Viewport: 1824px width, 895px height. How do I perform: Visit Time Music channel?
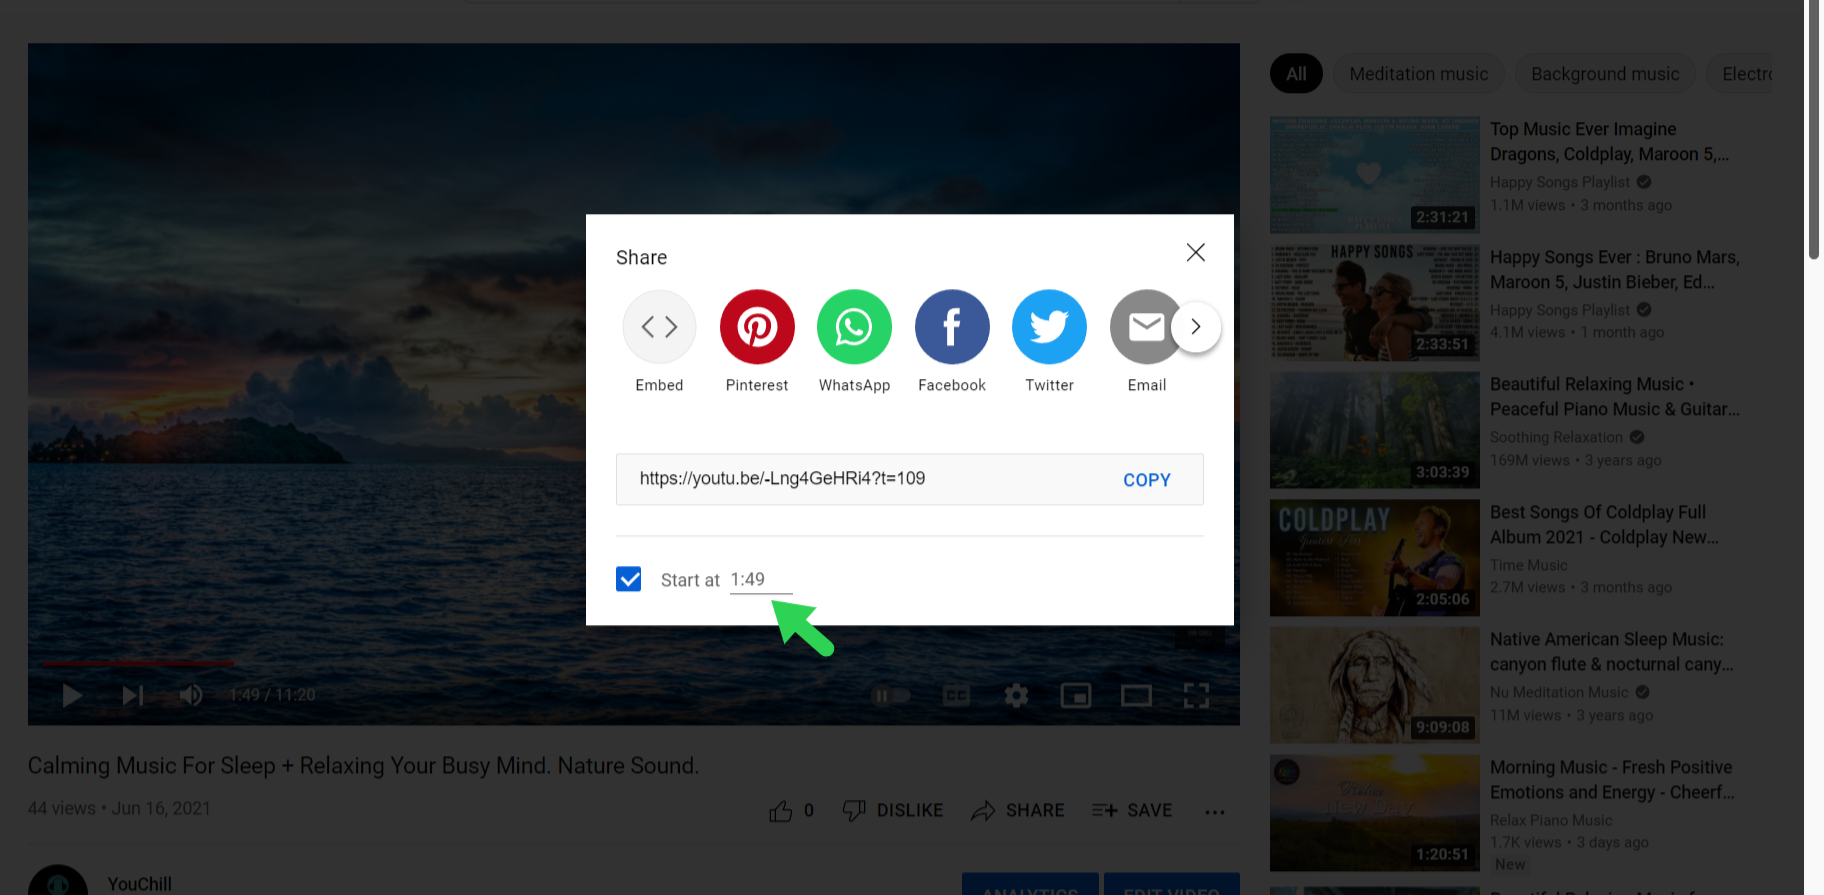pos(1528,565)
